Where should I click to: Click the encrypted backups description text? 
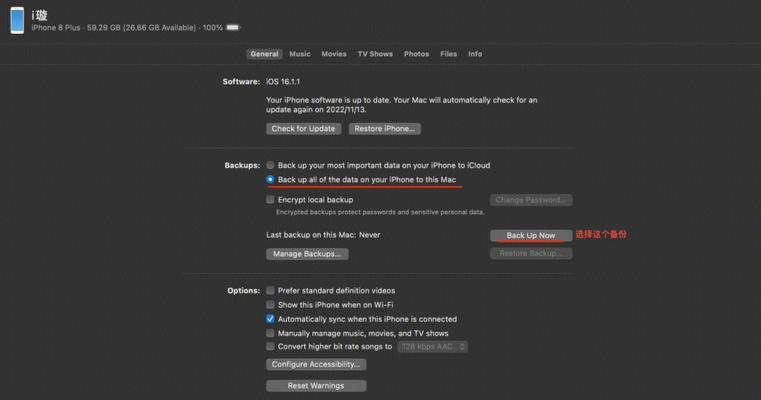coord(380,212)
